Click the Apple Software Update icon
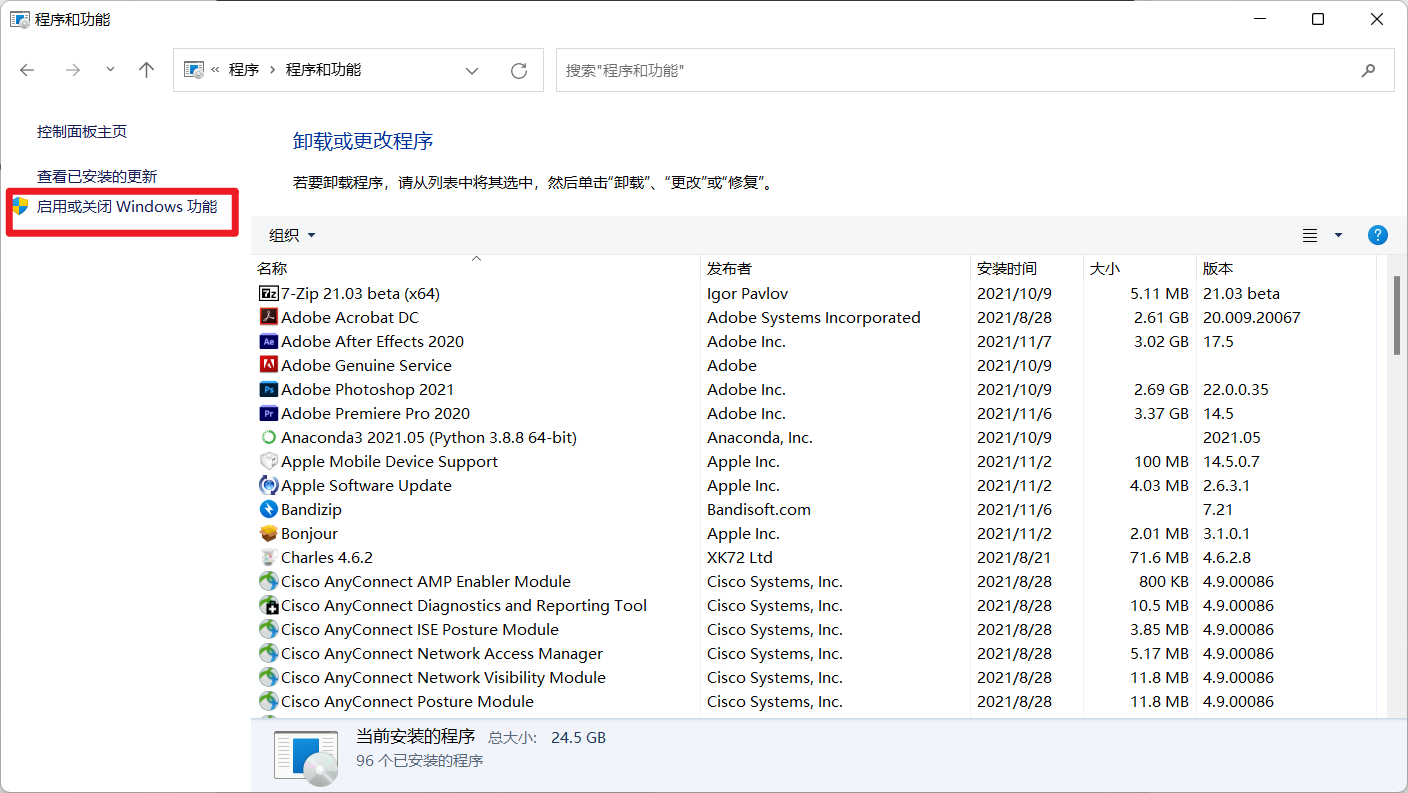 coord(268,486)
